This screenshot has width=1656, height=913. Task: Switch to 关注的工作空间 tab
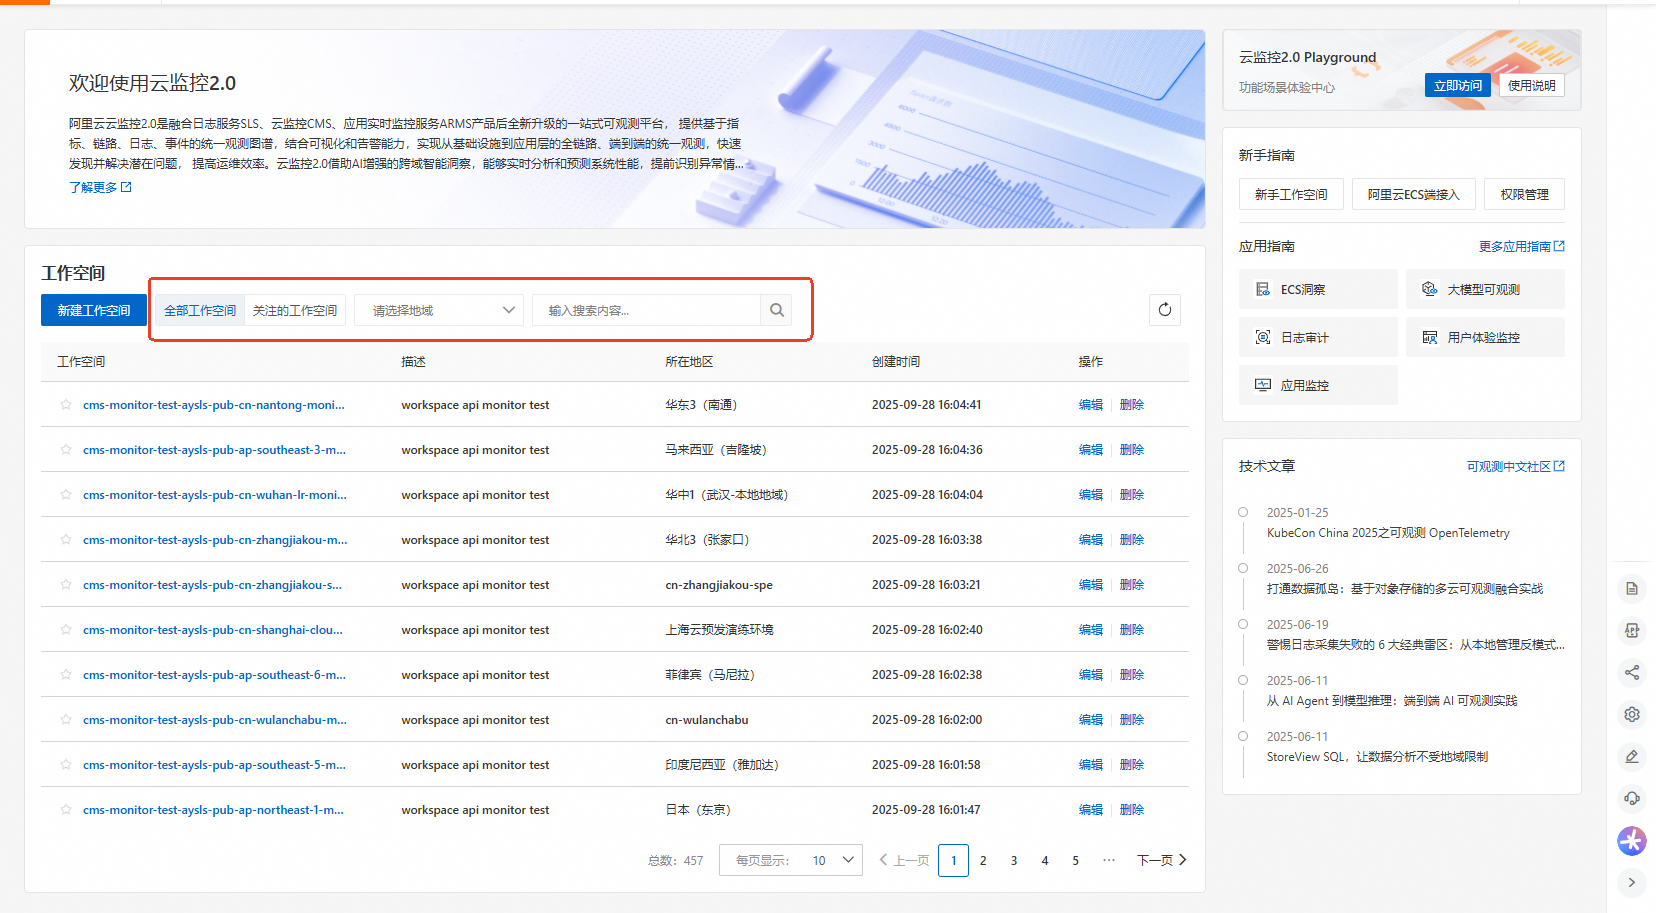tap(295, 310)
